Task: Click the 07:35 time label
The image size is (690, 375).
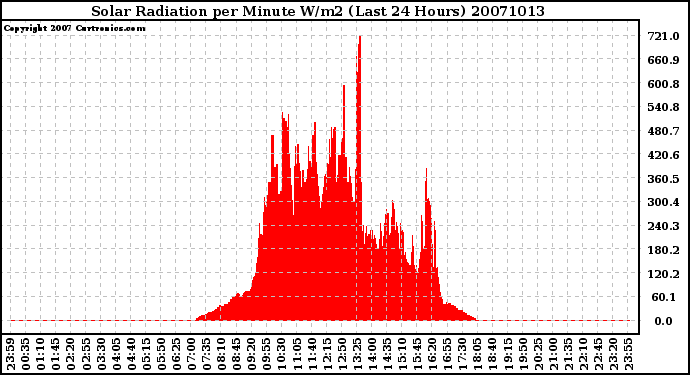Action: point(206,354)
